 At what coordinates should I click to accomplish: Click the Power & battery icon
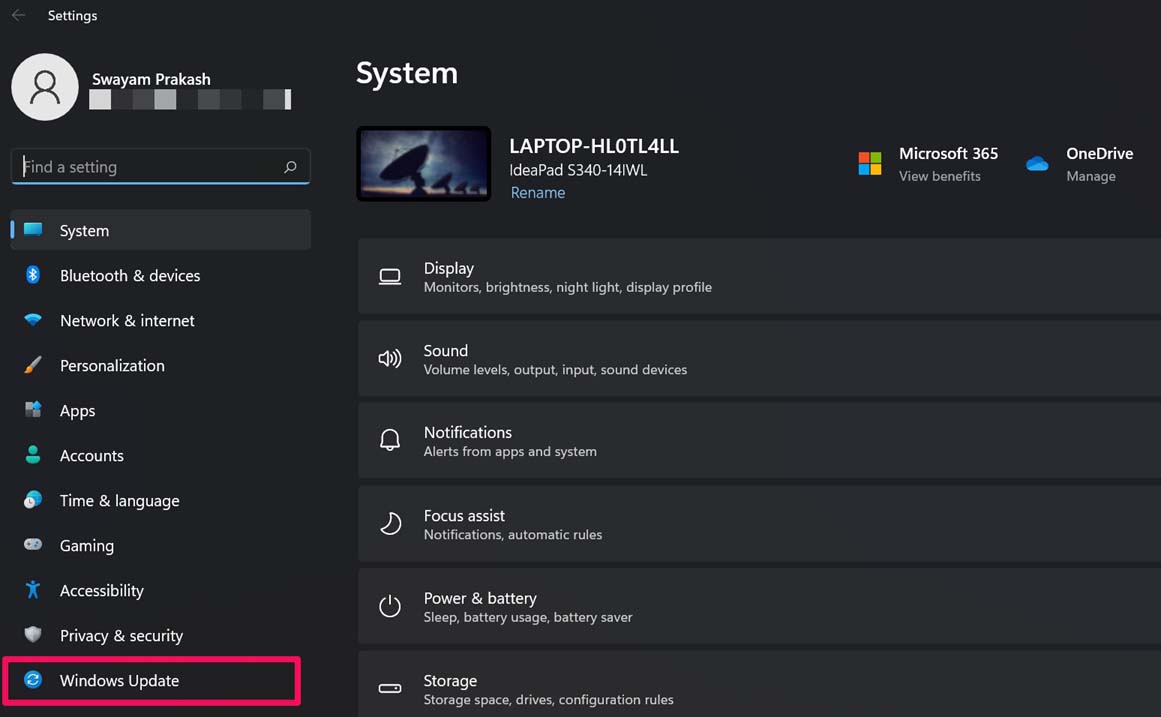390,605
